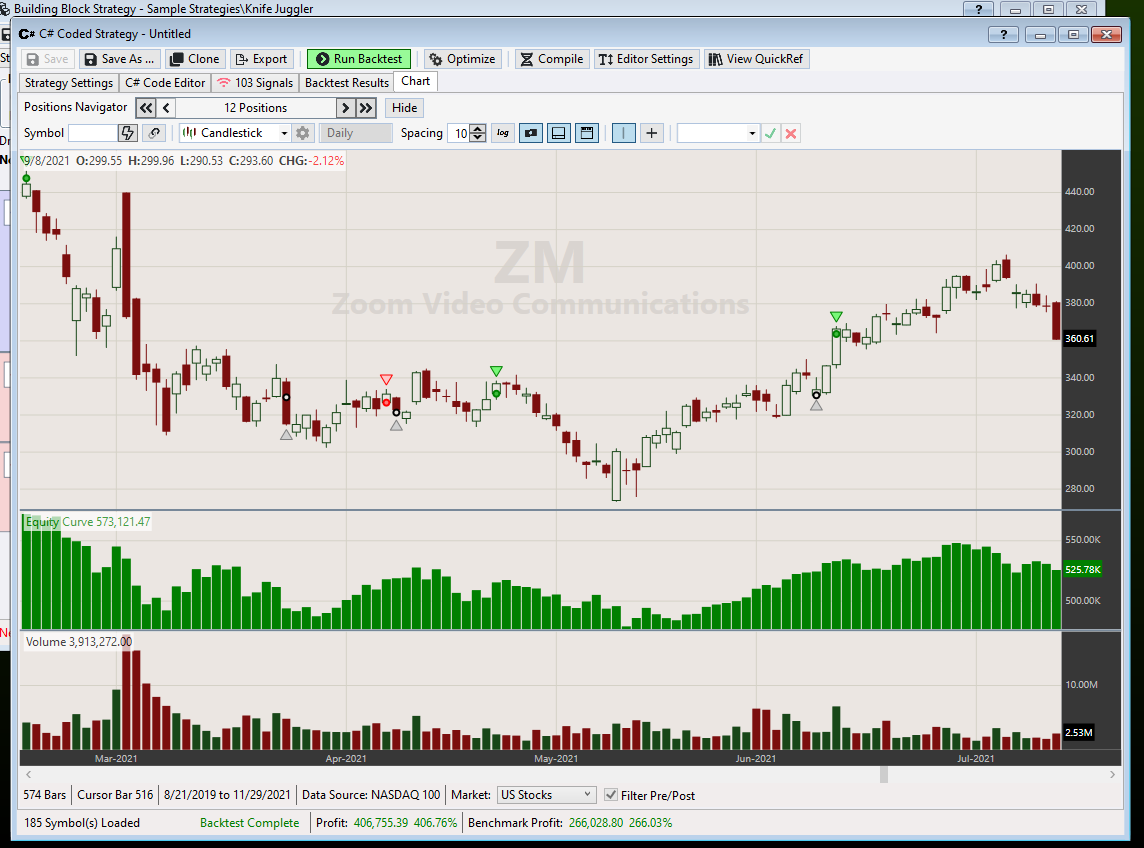Toggle vertical line cursor
The height and width of the screenshot is (848, 1144).
pyautogui.click(x=624, y=133)
